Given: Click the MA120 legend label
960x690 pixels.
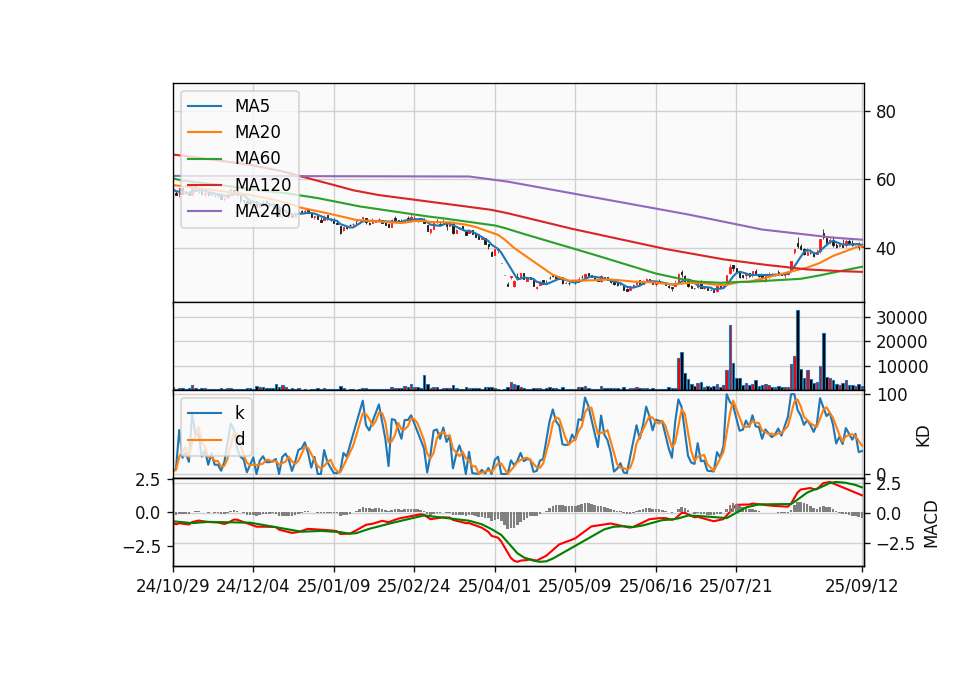Looking at the screenshot, I should pyautogui.click(x=263, y=185).
